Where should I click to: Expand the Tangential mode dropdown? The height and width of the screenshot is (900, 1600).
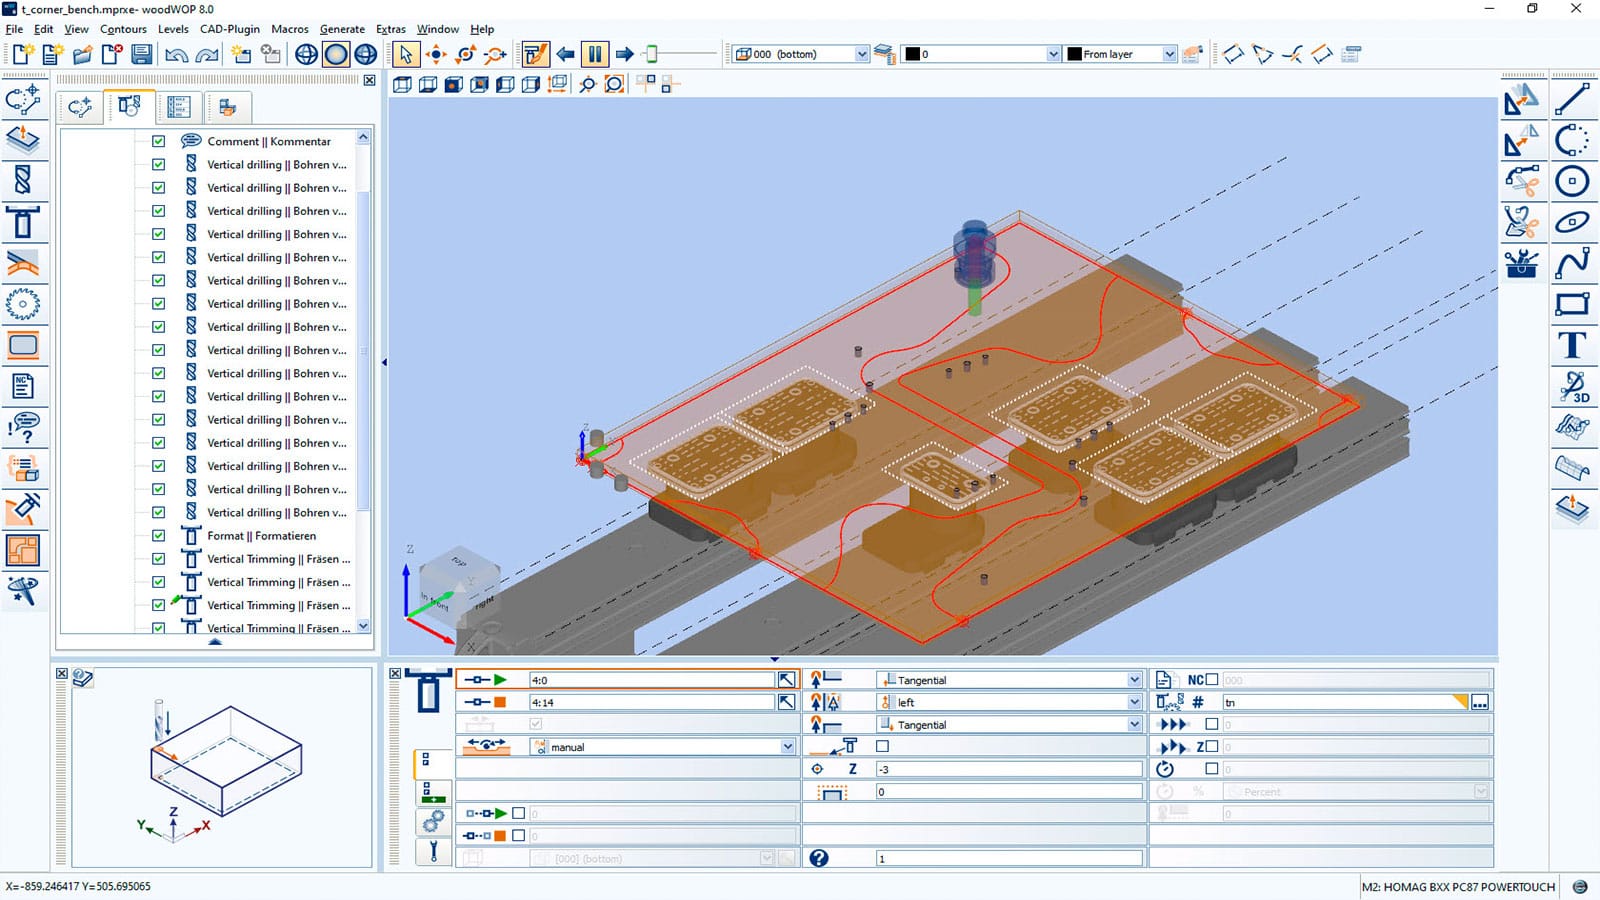click(x=1133, y=679)
